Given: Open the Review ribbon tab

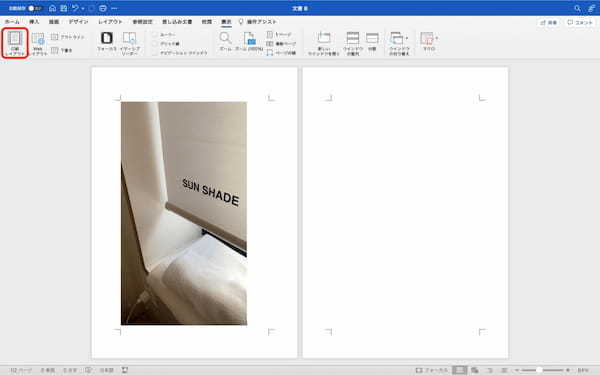Looking at the screenshot, I should click(x=207, y=22).
